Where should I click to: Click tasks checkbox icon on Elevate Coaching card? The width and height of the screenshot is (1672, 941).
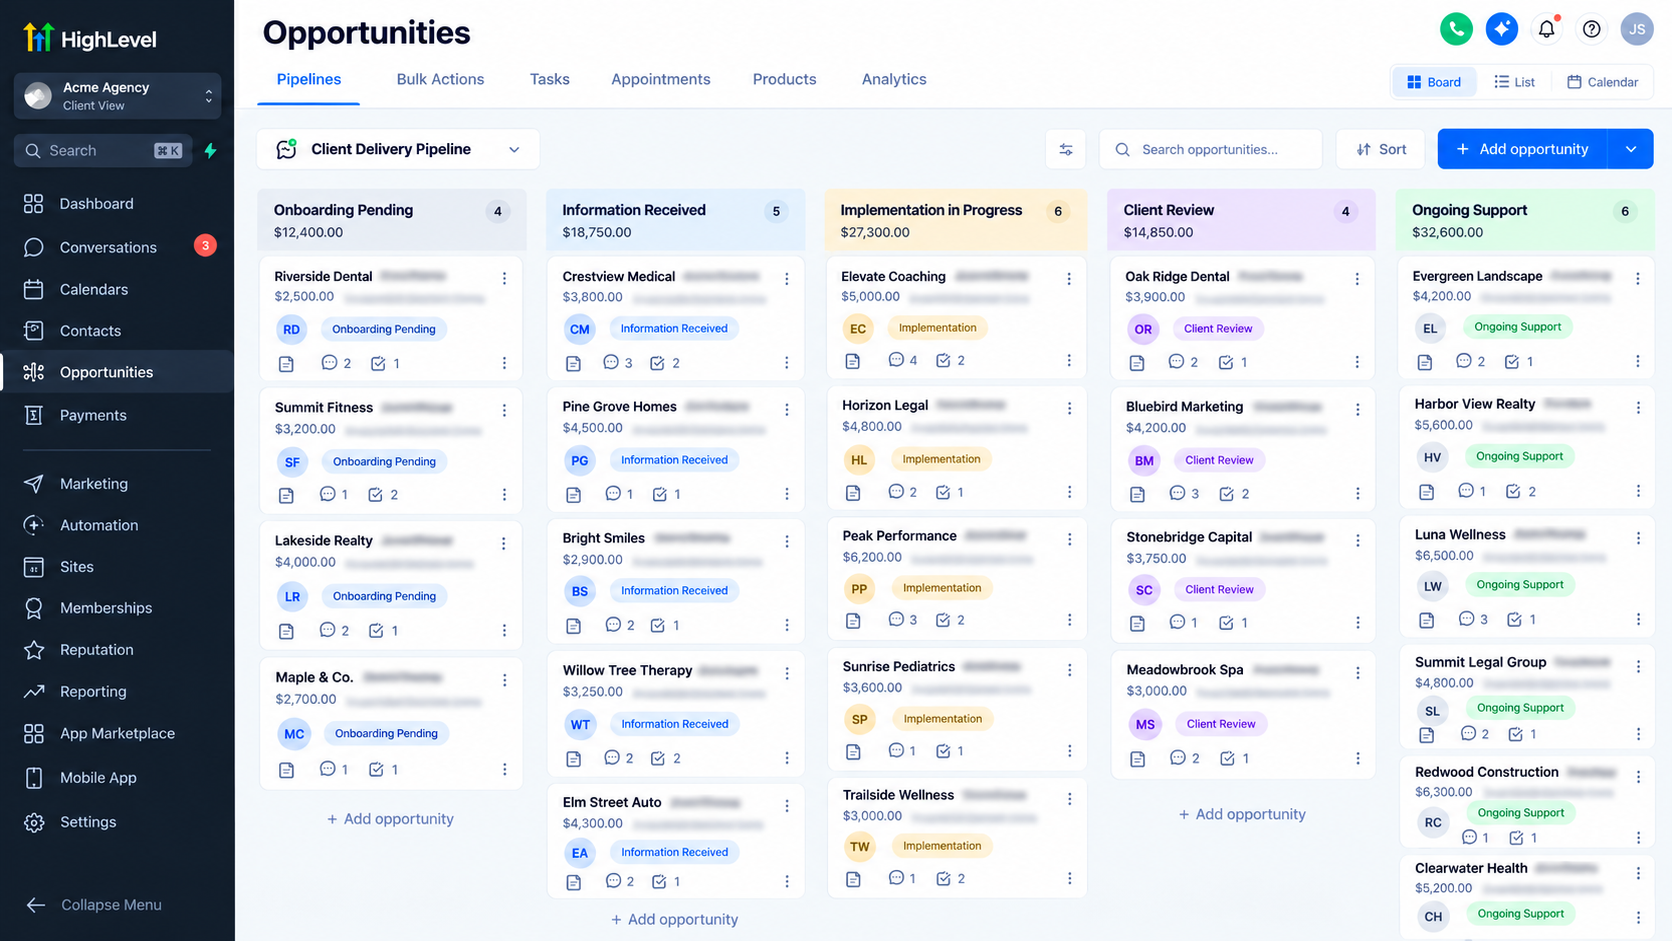point(943,360)
